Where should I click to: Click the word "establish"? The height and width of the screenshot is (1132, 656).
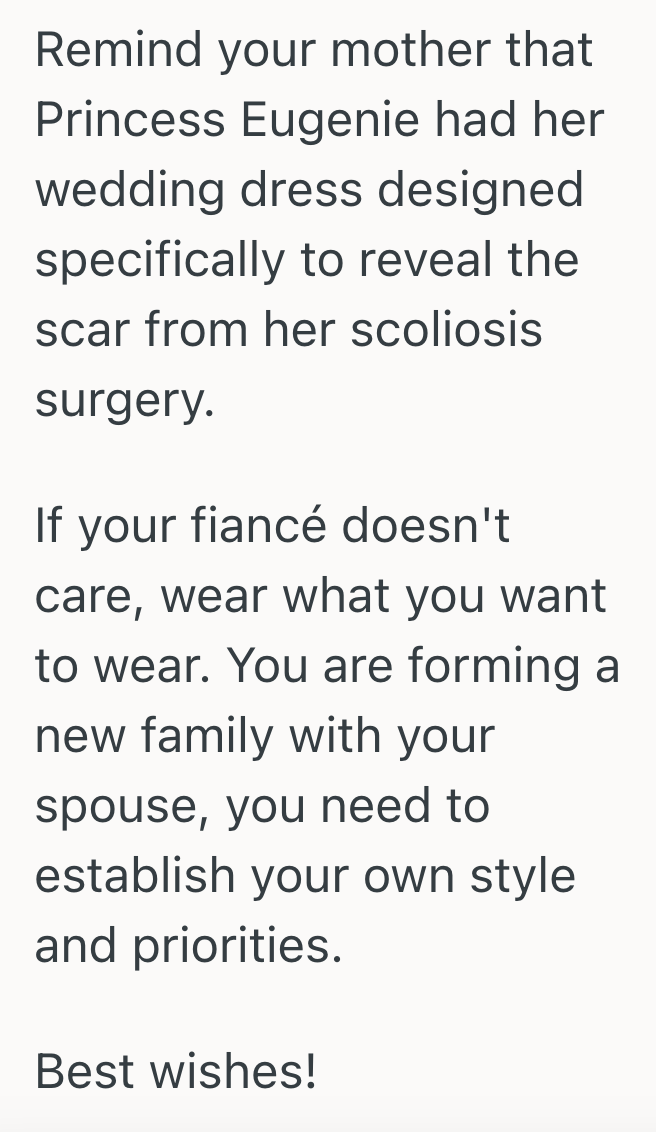tap(135, 876)
